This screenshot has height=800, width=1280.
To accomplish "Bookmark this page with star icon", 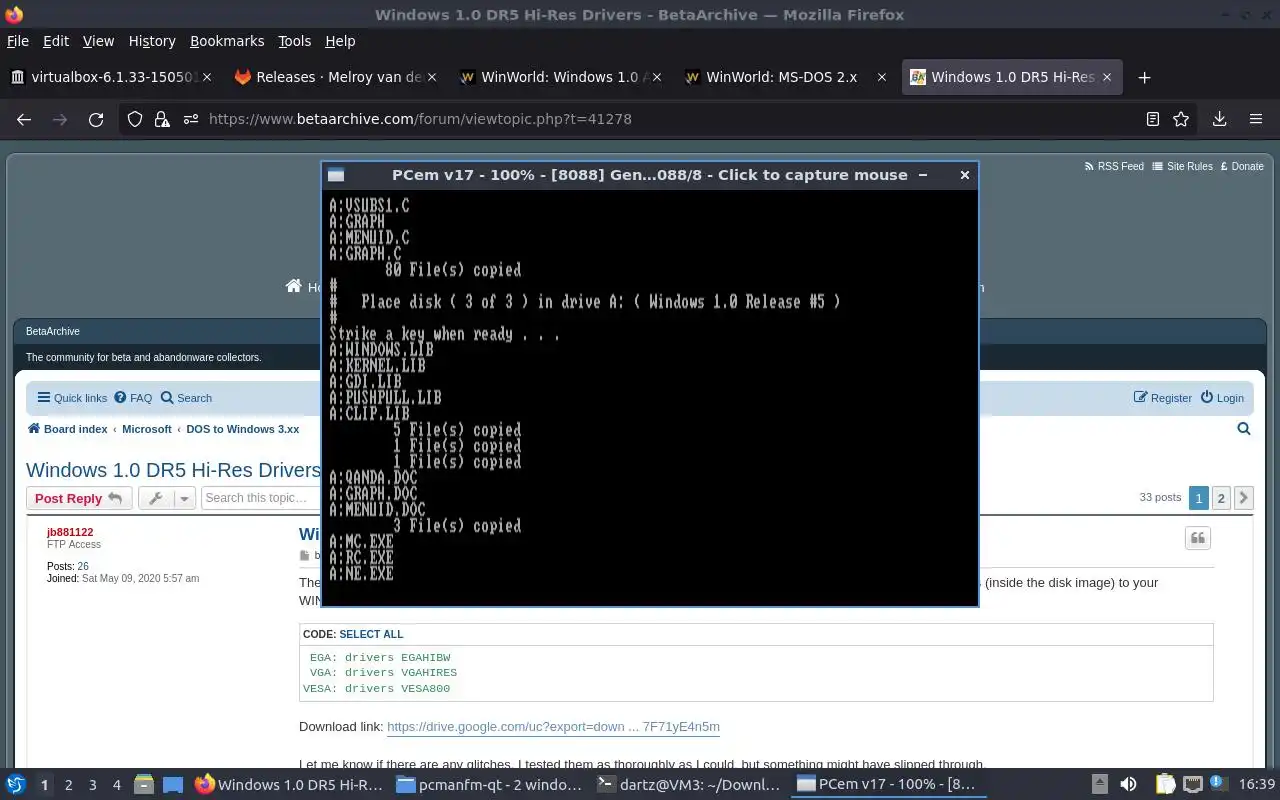I will pos(1181,119).
